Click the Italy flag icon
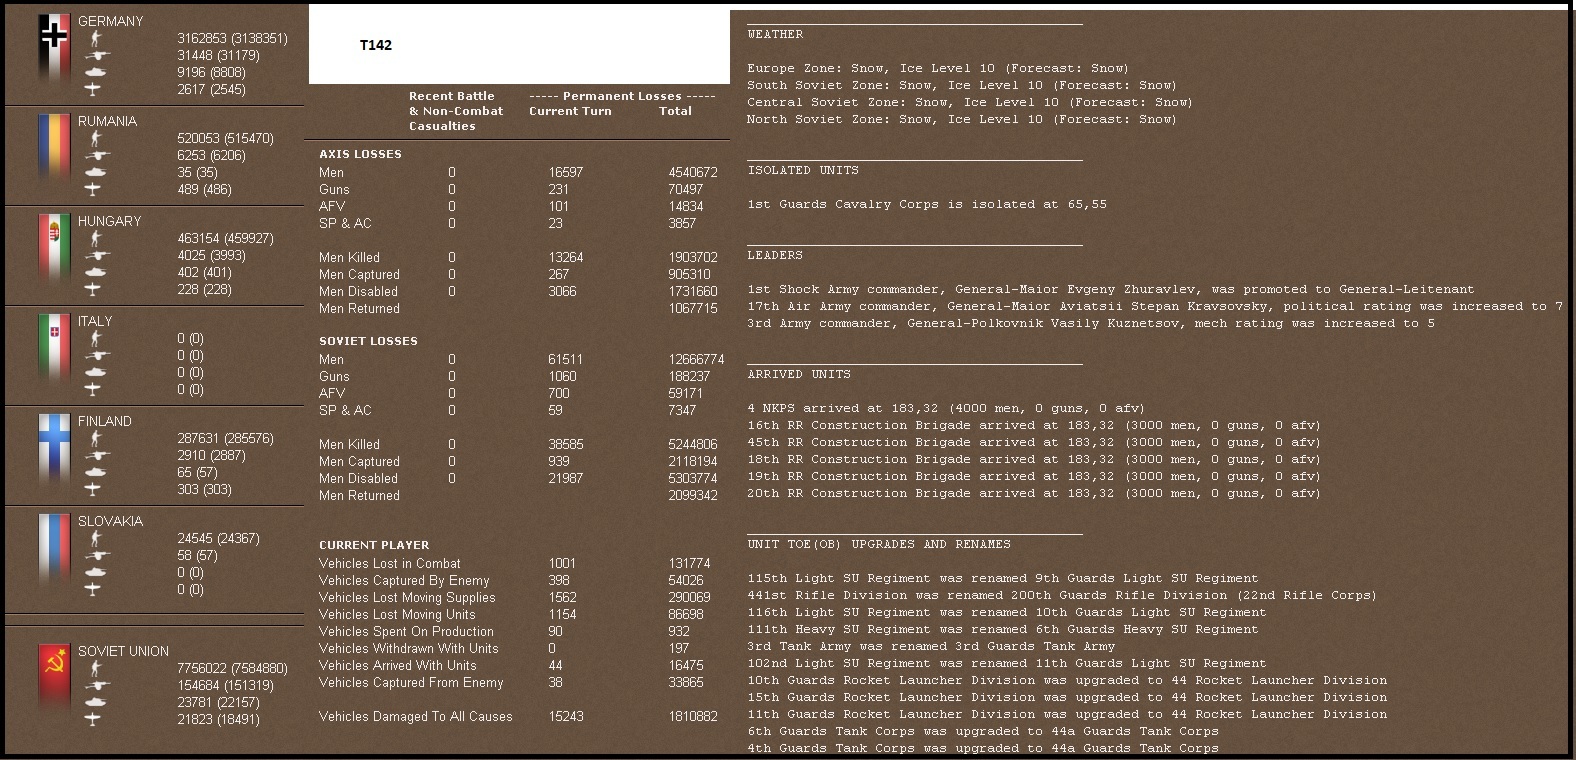Screen dimensions: 1576x760 54,350
